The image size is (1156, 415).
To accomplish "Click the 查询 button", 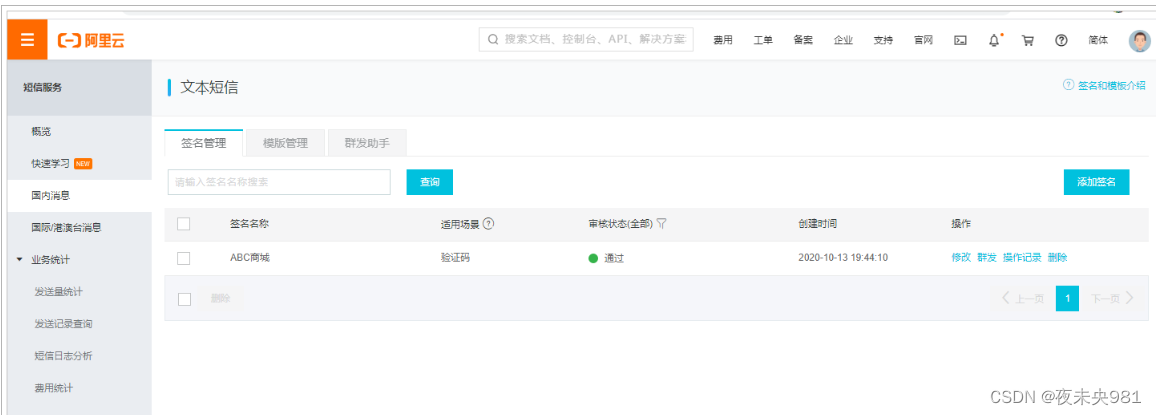I will click(430, 182).
